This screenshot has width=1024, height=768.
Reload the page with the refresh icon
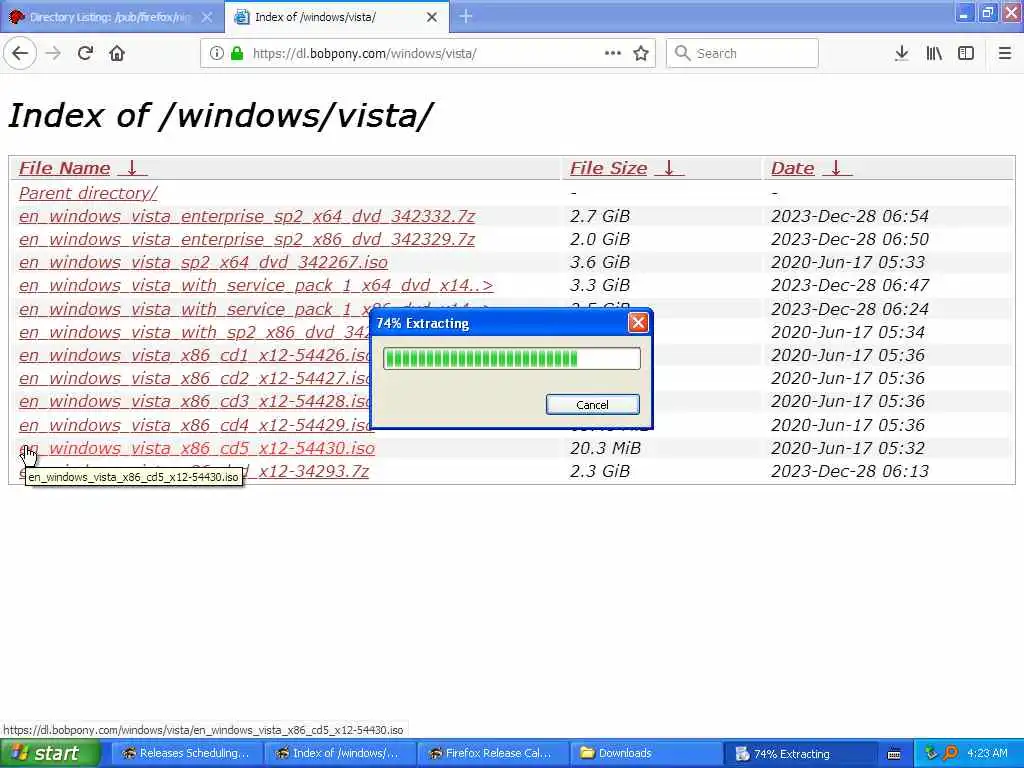pos(85,53)
